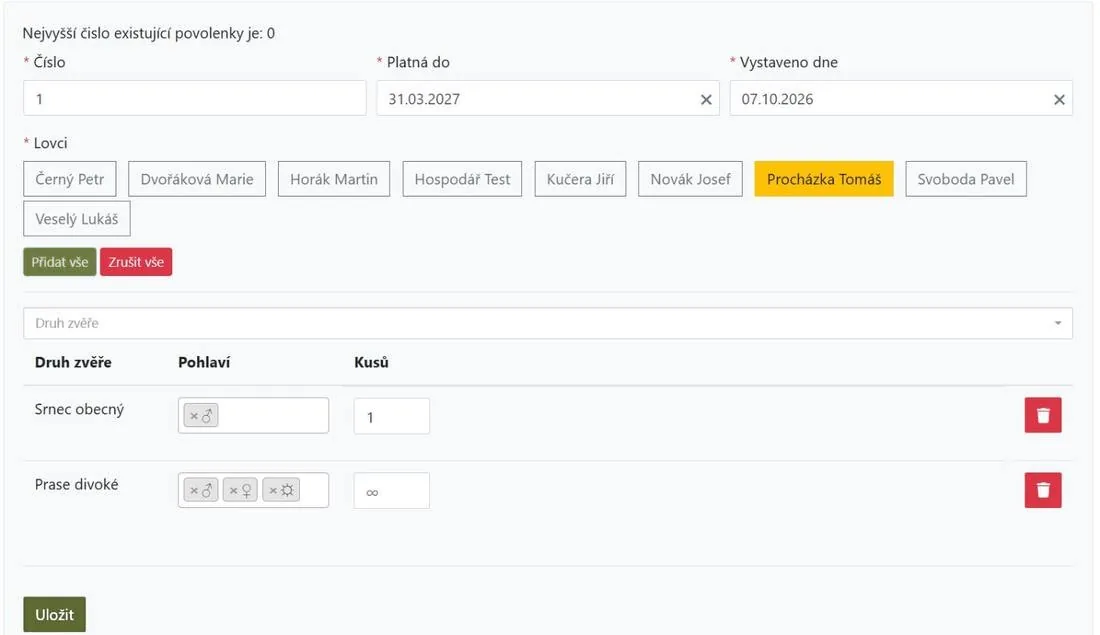
Task: Select hunter Hospodář Test
Action: (462, 179)
